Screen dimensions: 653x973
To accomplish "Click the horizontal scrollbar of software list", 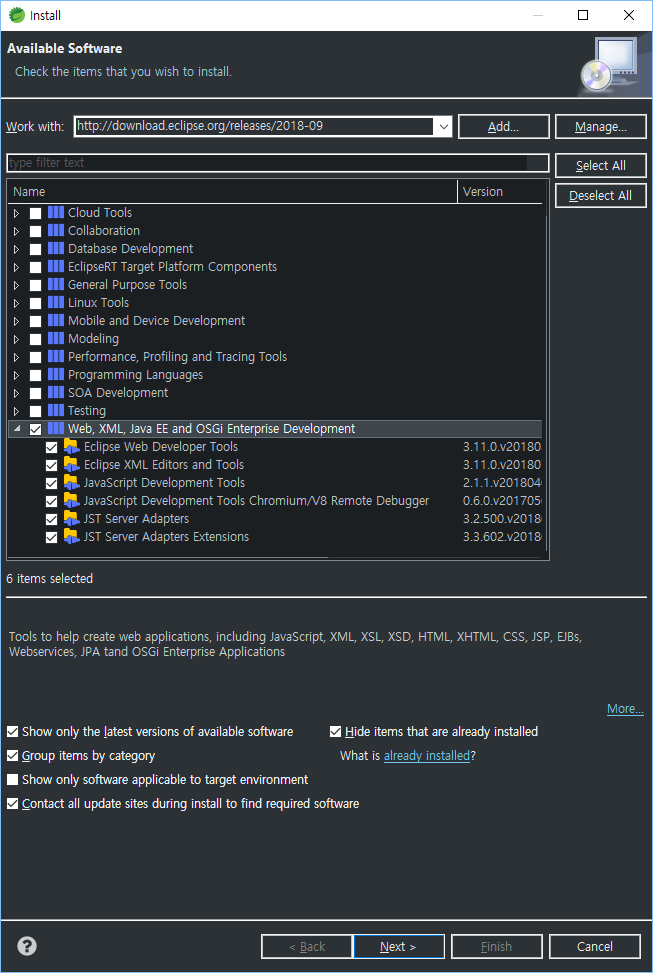I will coord(168,557).
